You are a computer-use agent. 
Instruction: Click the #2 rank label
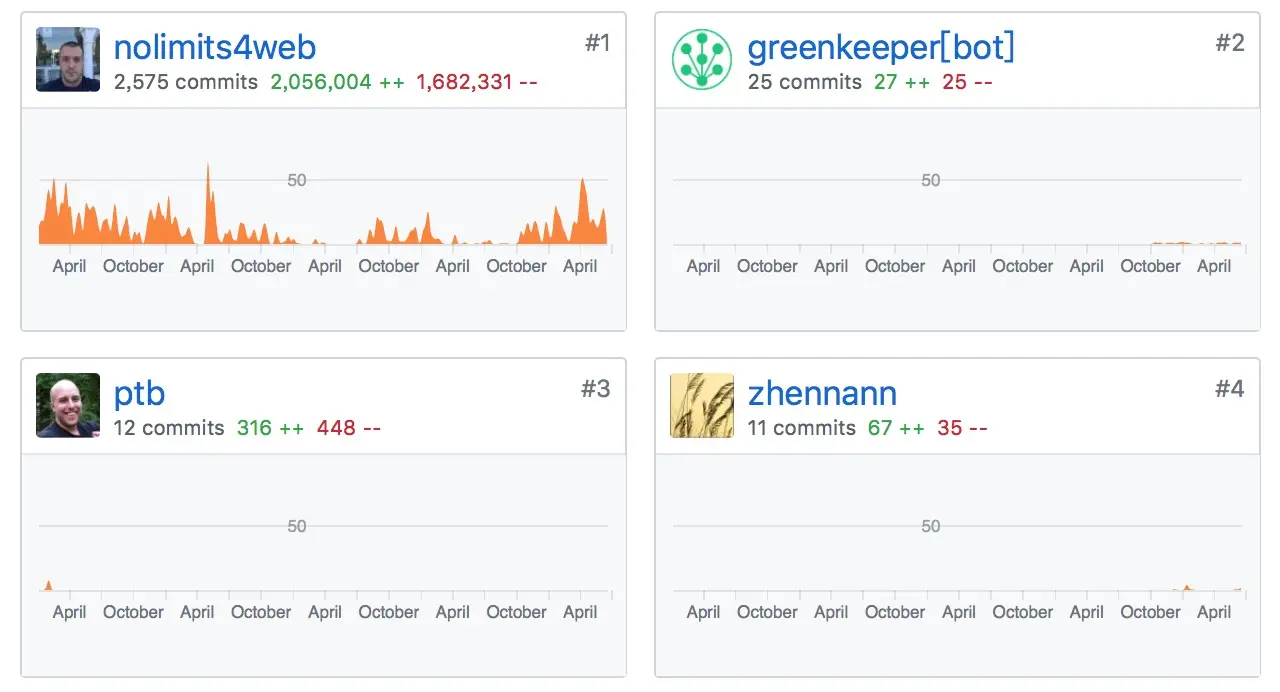[x=1230, y=43]
